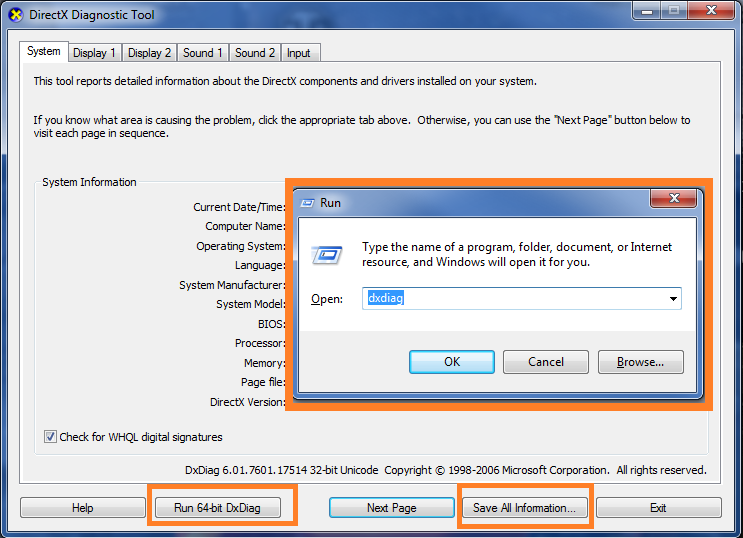Click the BIOS label
The width and height of the screenshot is (743, 538).
tap(272, 324)
